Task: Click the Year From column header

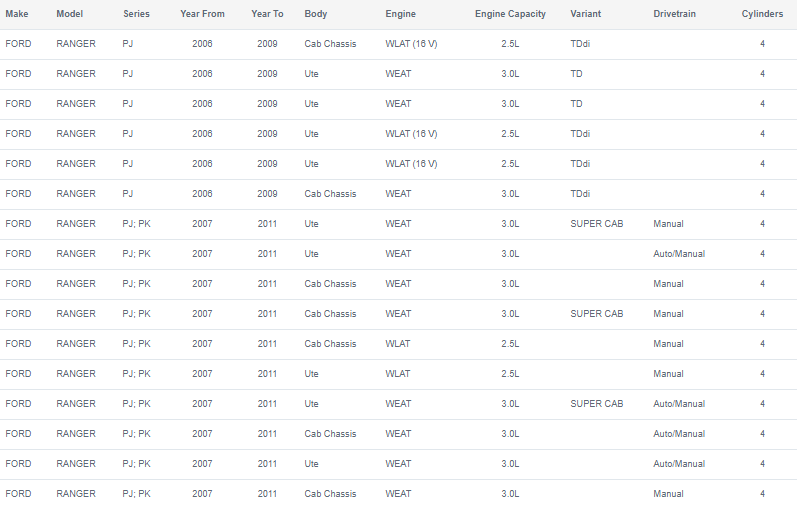Action: coord(202,14)
